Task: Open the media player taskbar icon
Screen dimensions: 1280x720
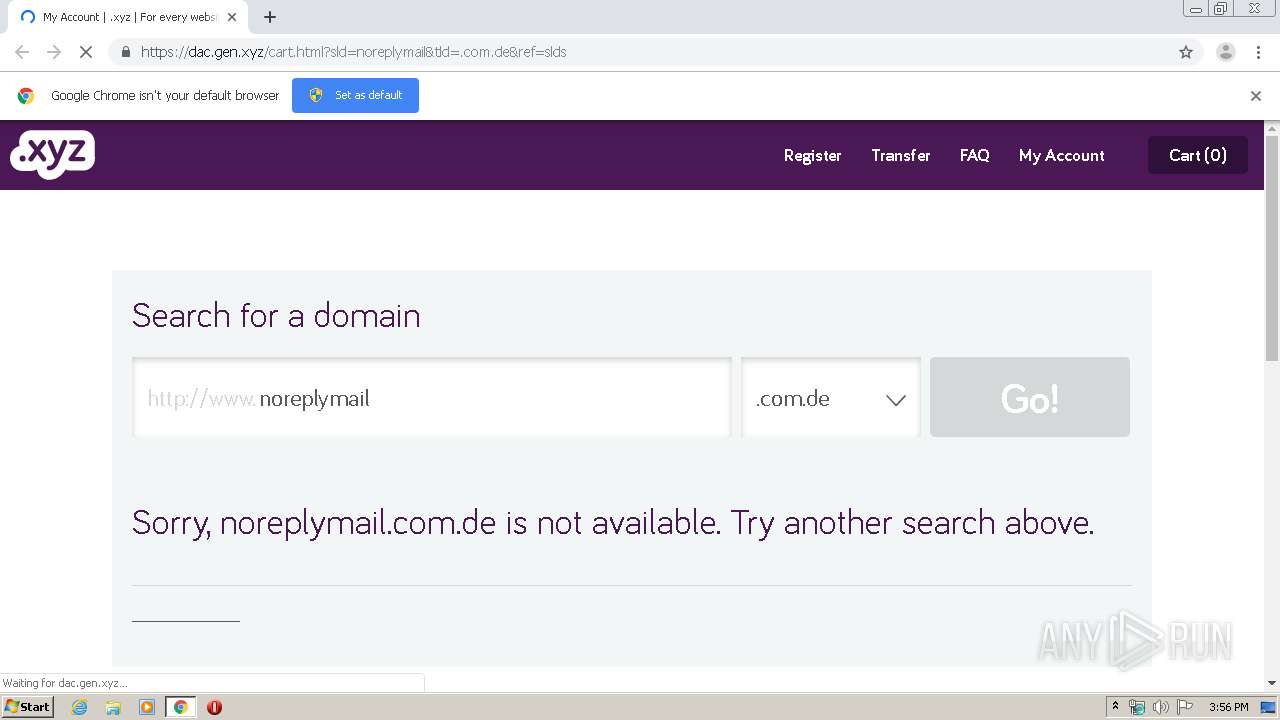Action: [147, 707]
